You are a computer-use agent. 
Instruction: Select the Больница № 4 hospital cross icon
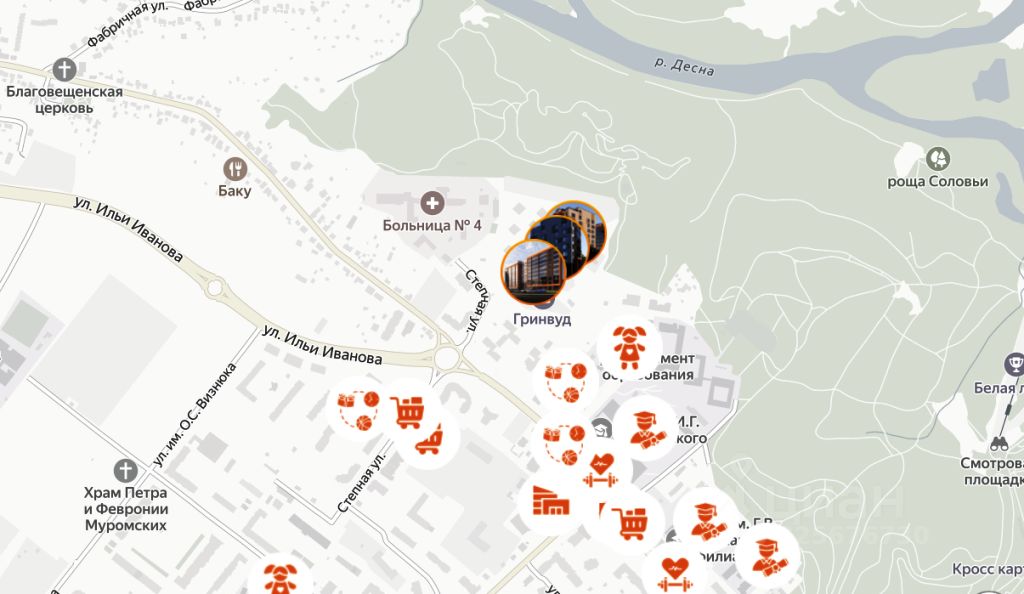pyautogui.click(x=432, y=203)
